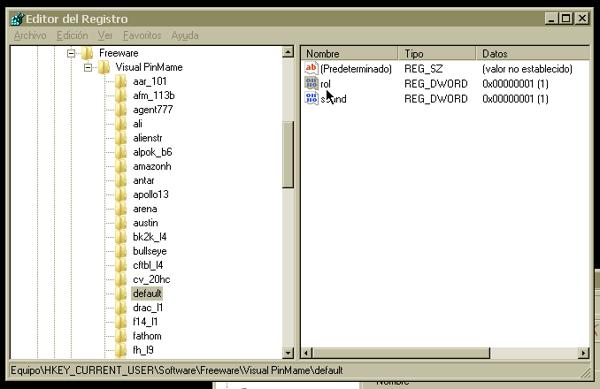Click the arena folder icon

pos(121,209)
